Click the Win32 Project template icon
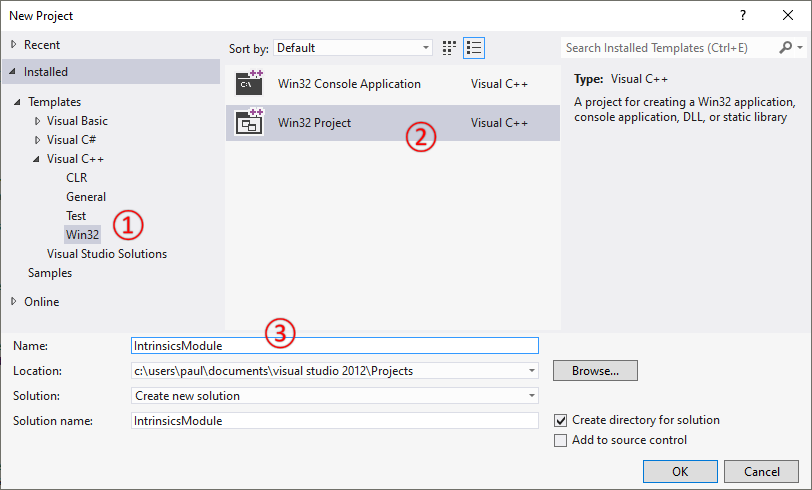812x490 pixels. click(249, 123)
